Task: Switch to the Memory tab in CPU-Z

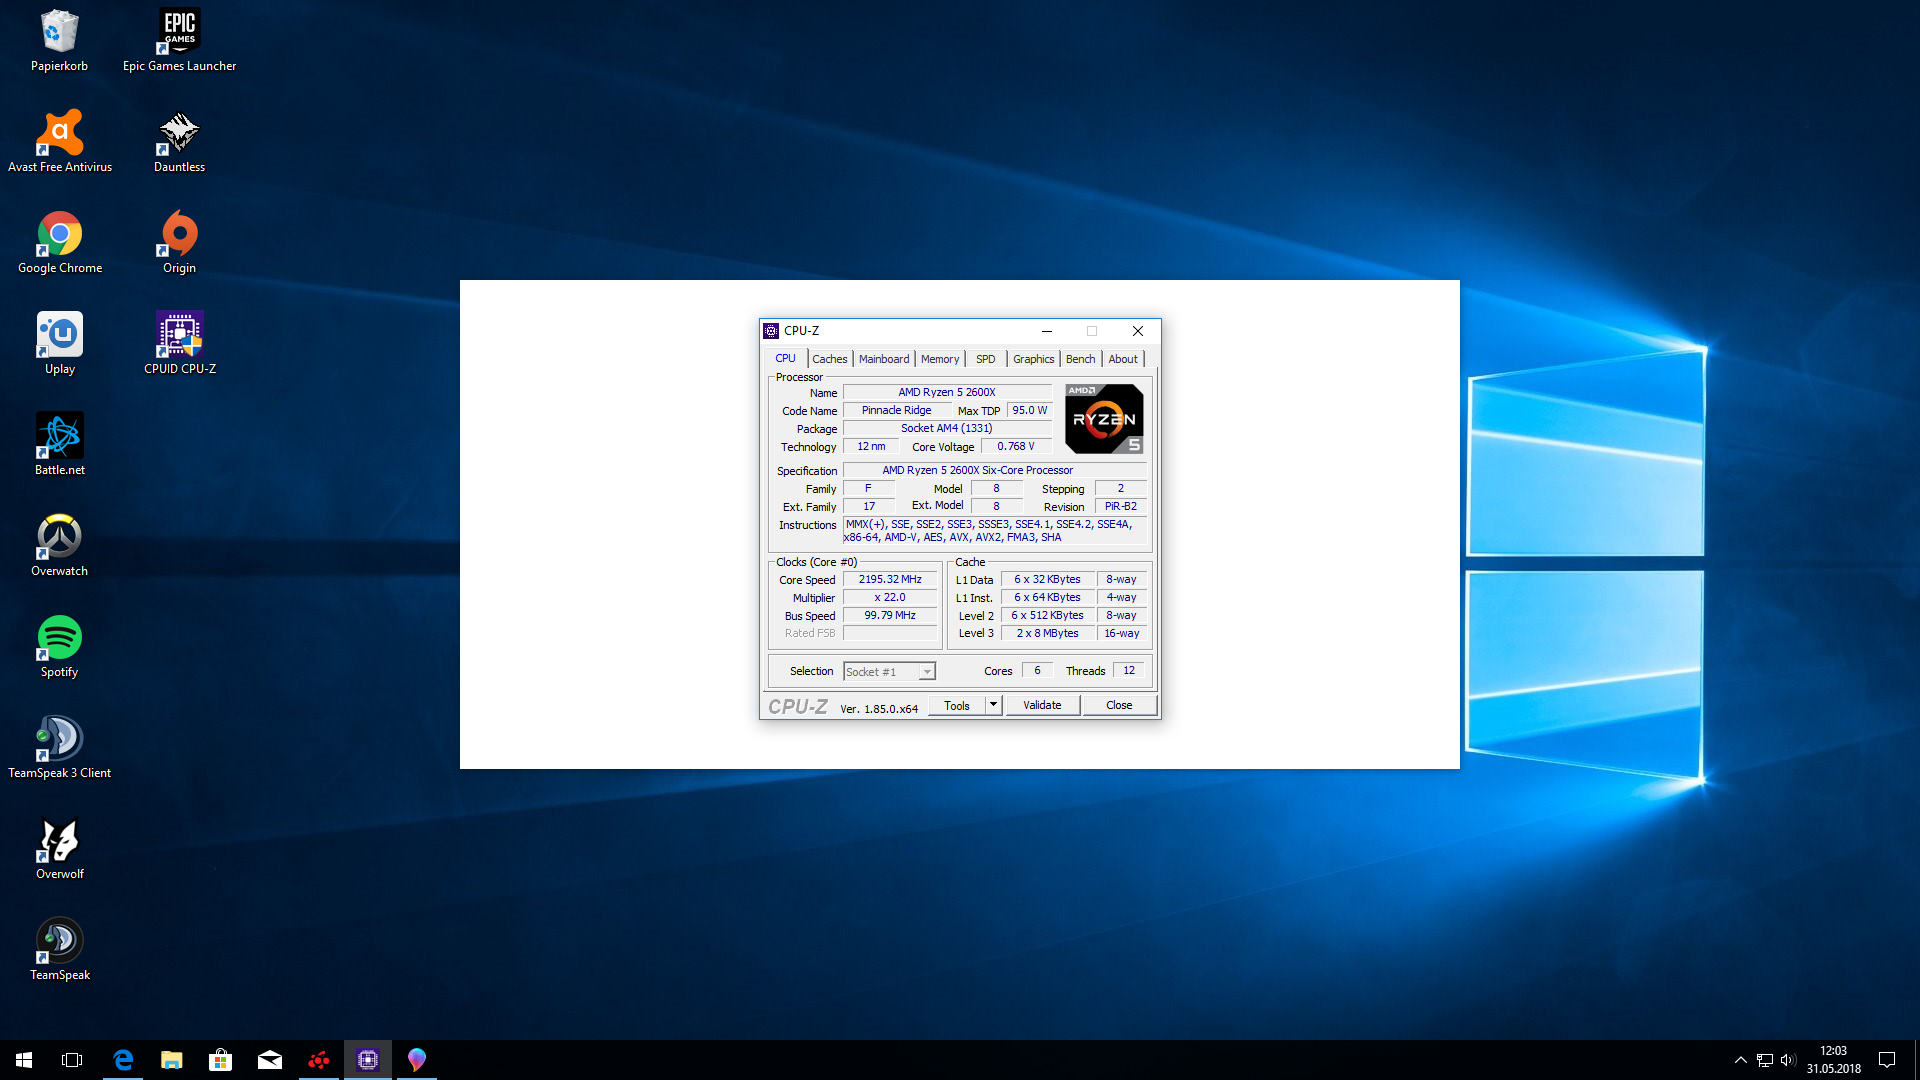Action: pos(939,358)
